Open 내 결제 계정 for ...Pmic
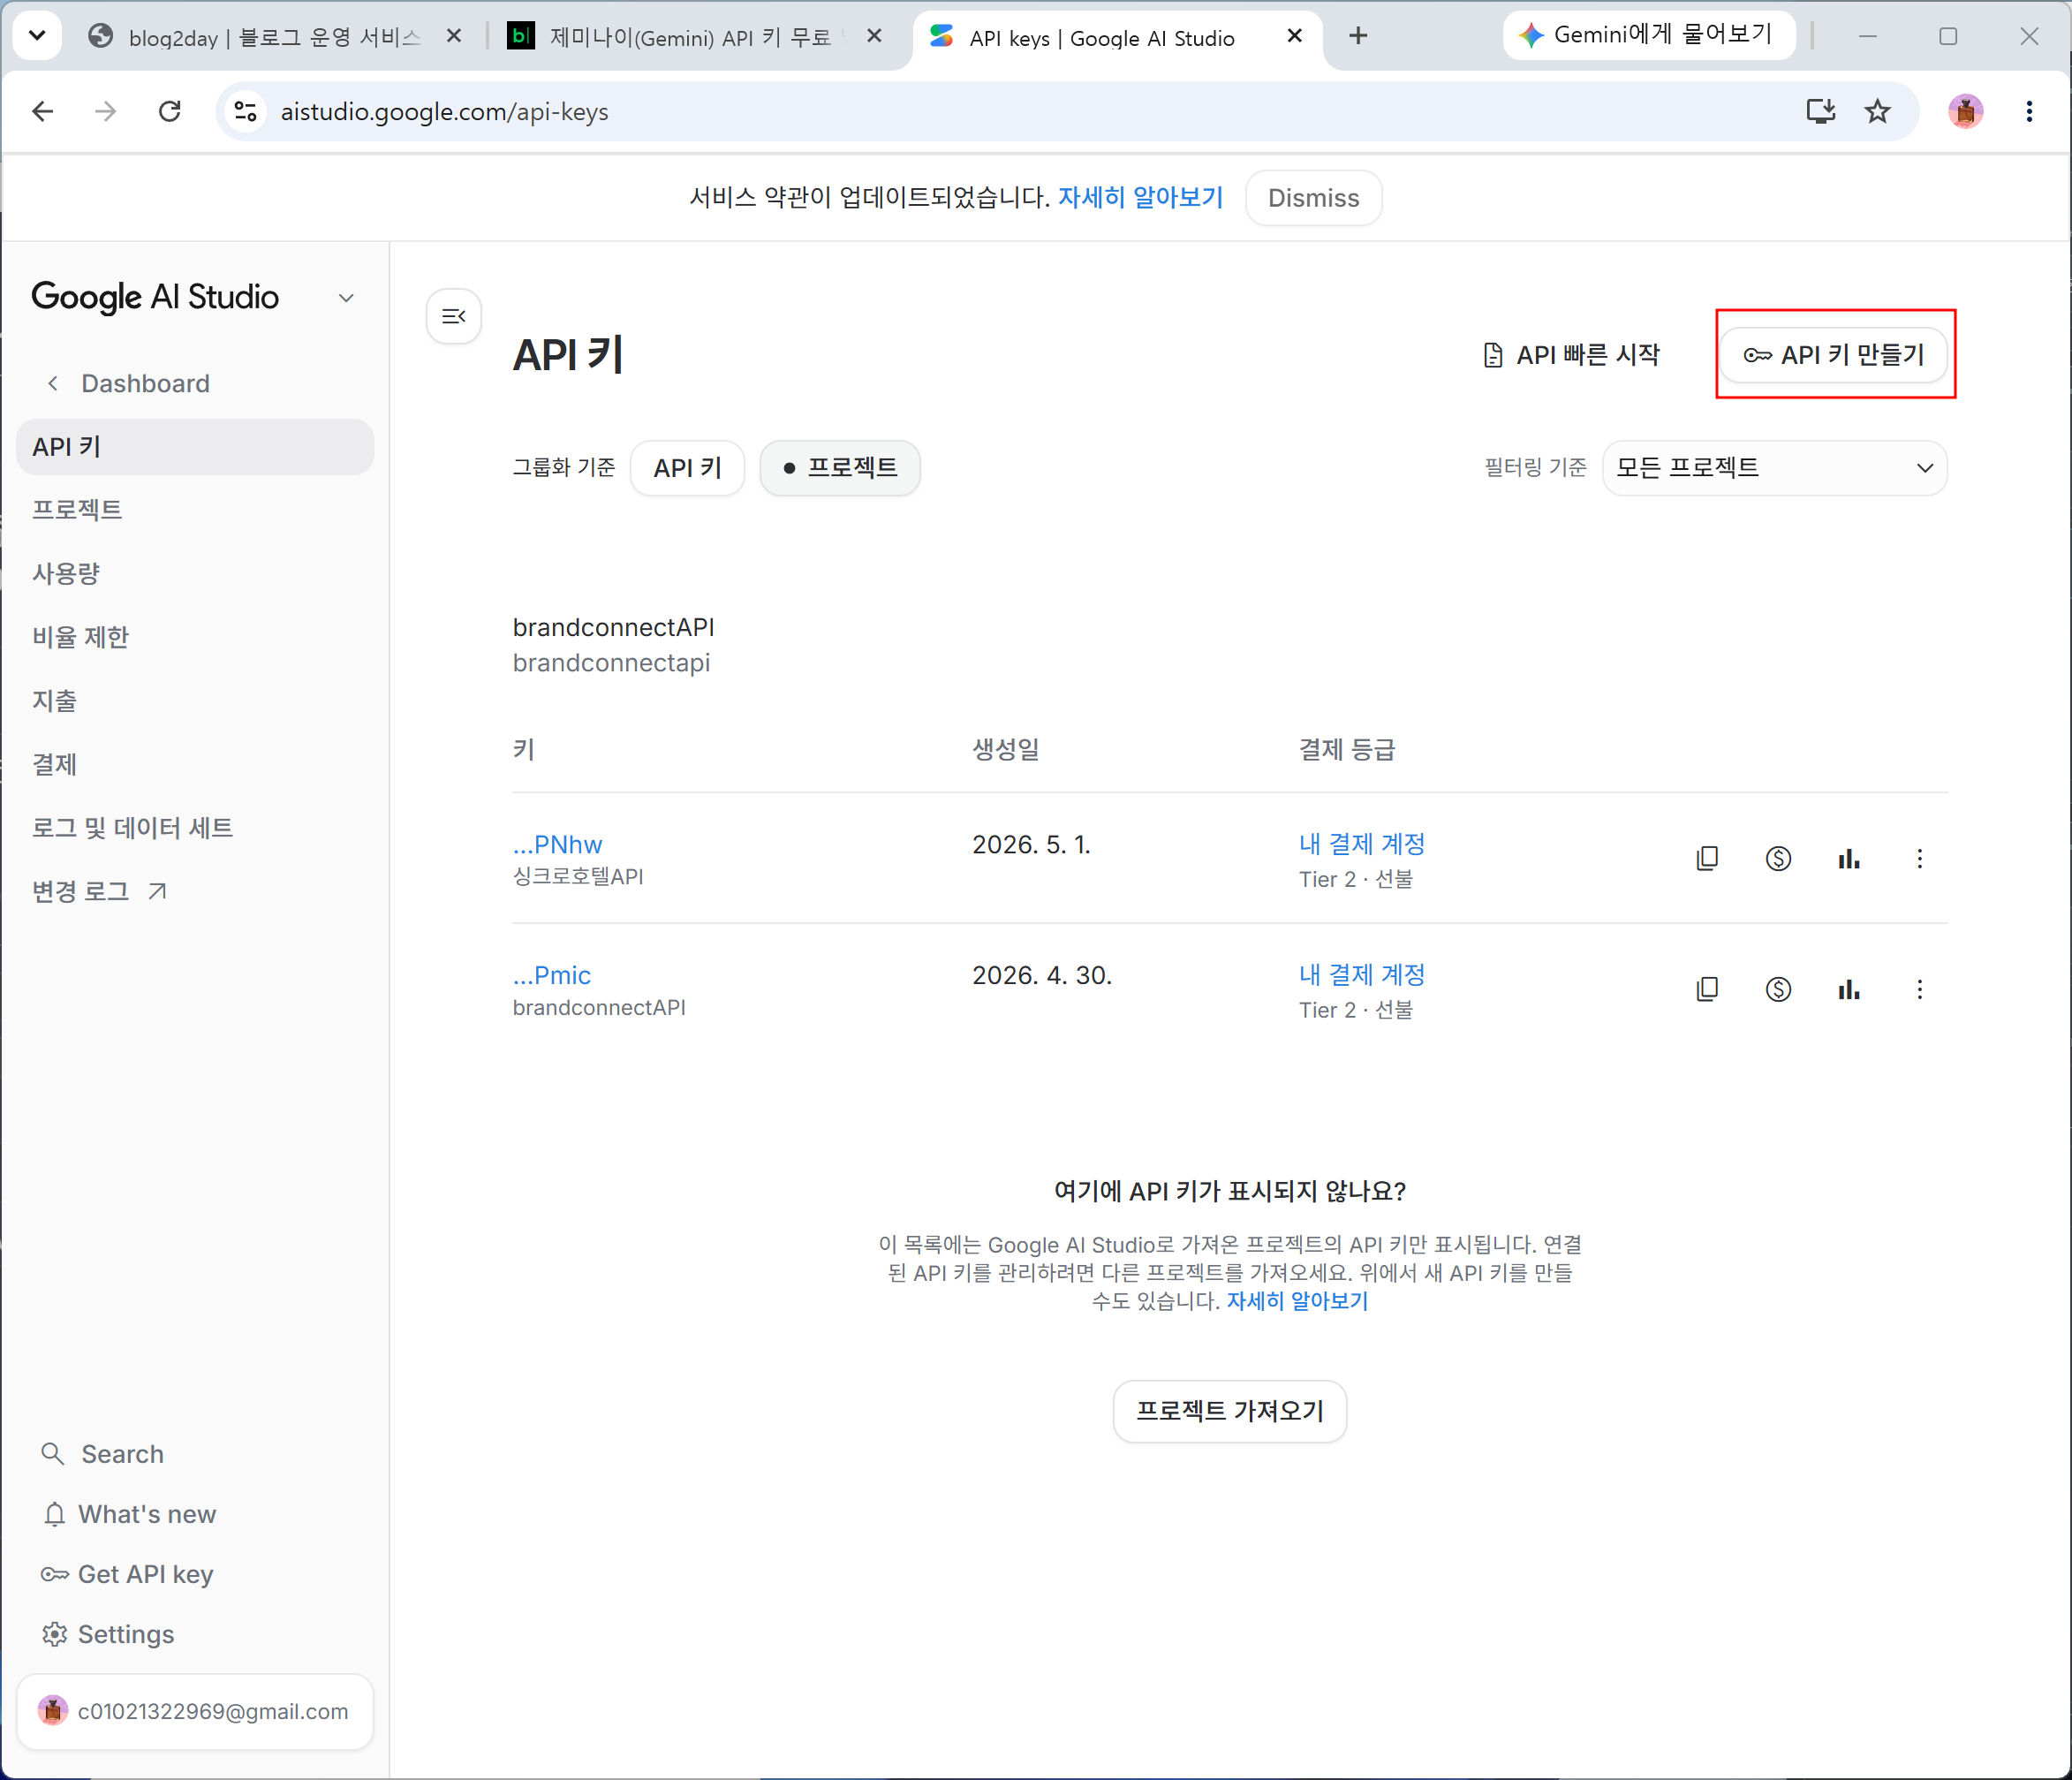2072x1780 pixels. coord(1362,975)
